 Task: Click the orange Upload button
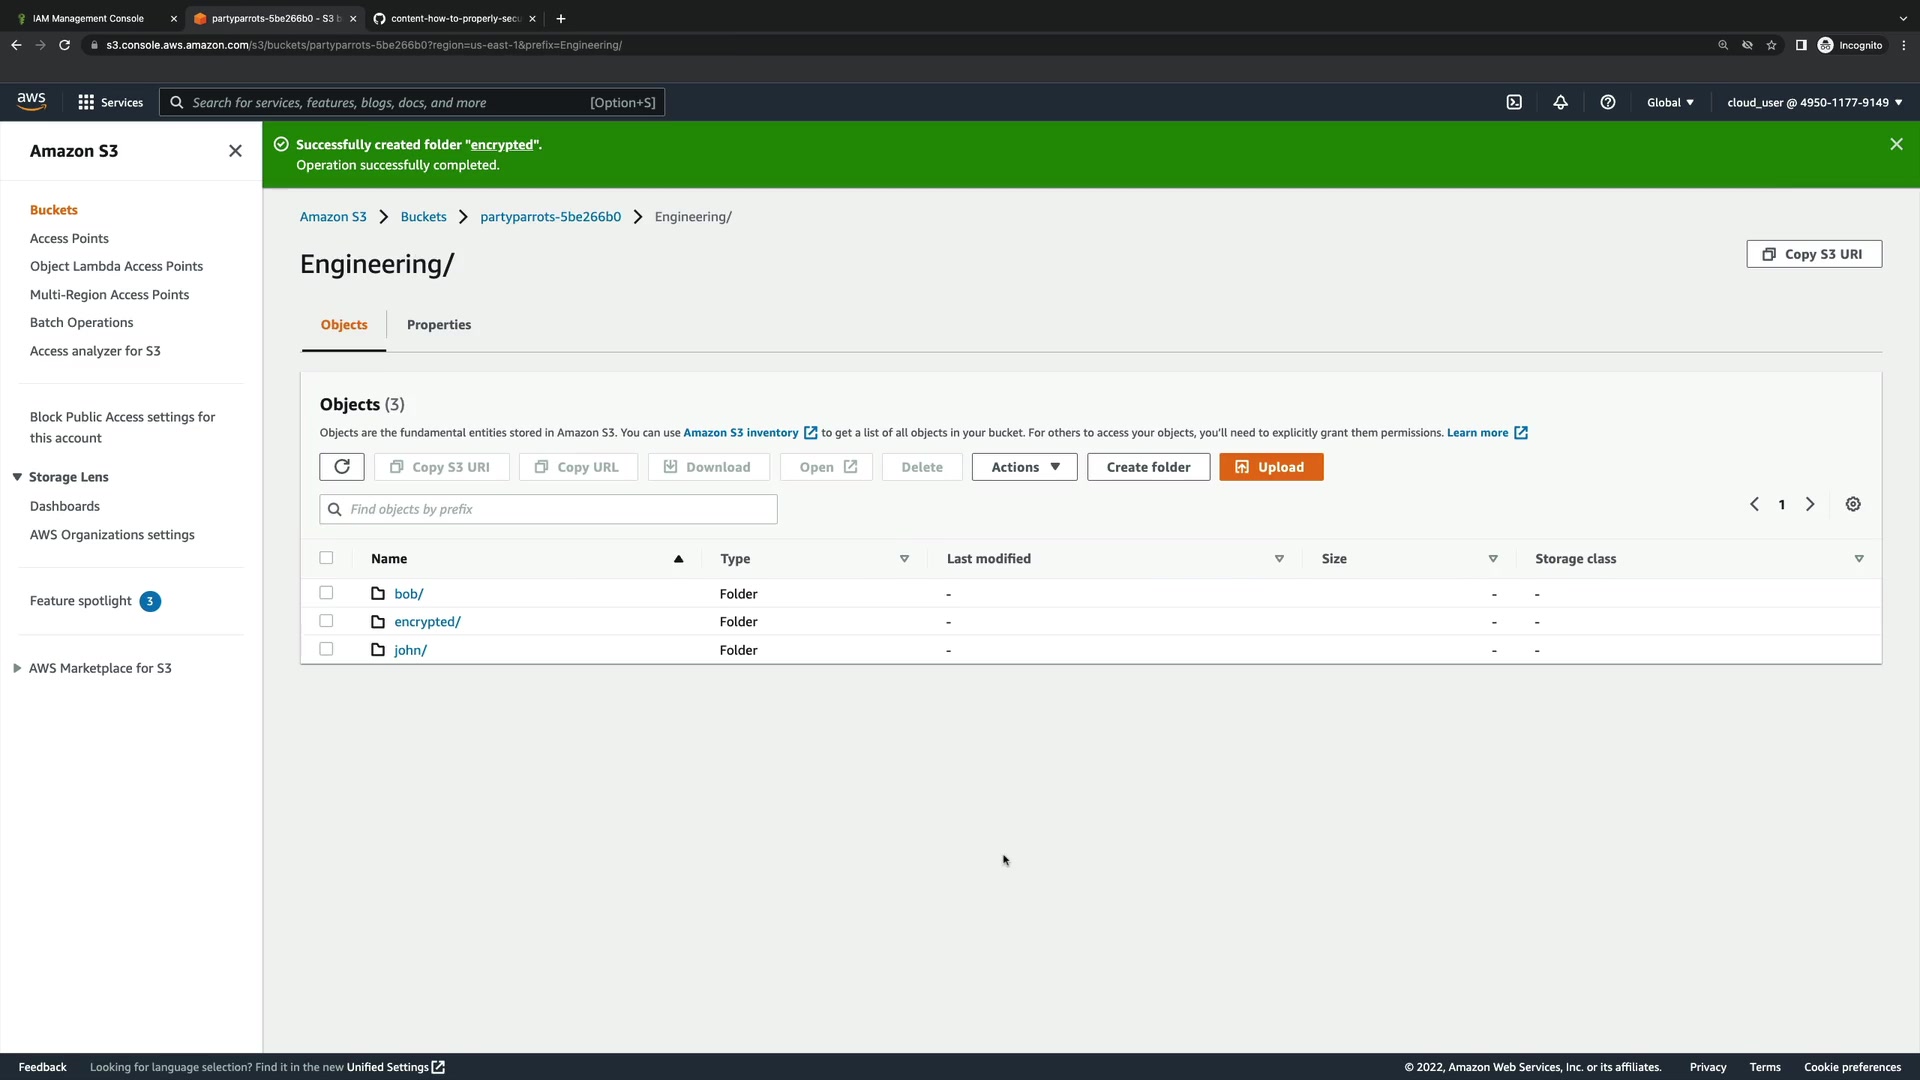pos(1270,467)
